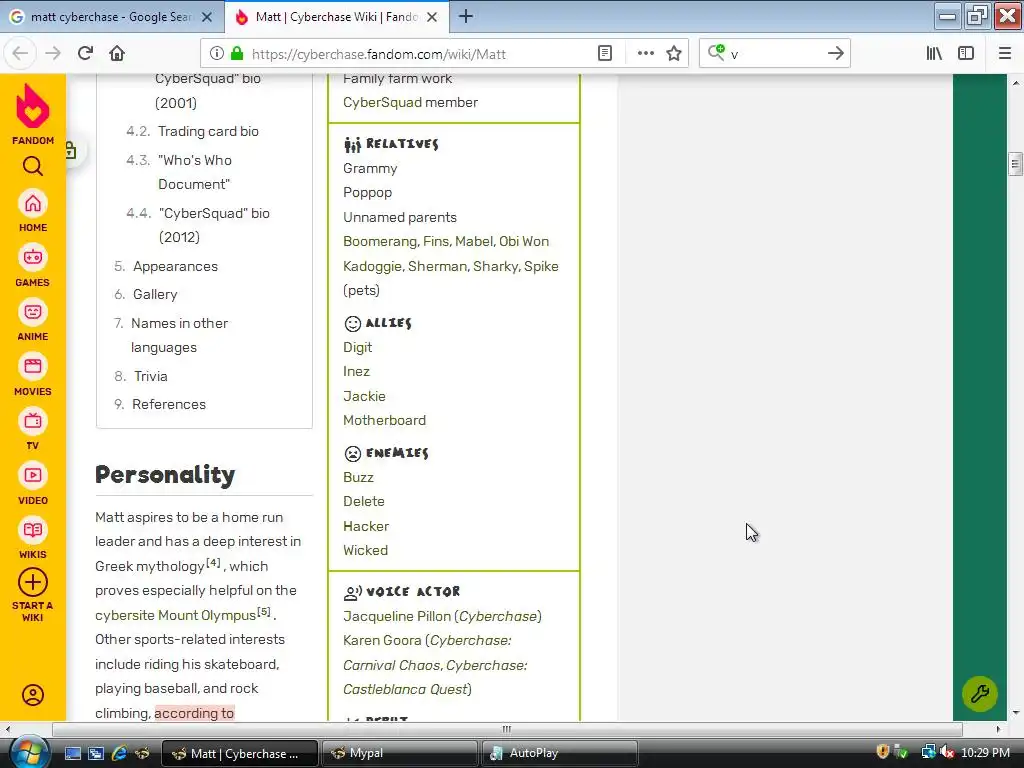Open the Fandom search icon
This screenshot has width=1024, height=768.
click(33, 167)
